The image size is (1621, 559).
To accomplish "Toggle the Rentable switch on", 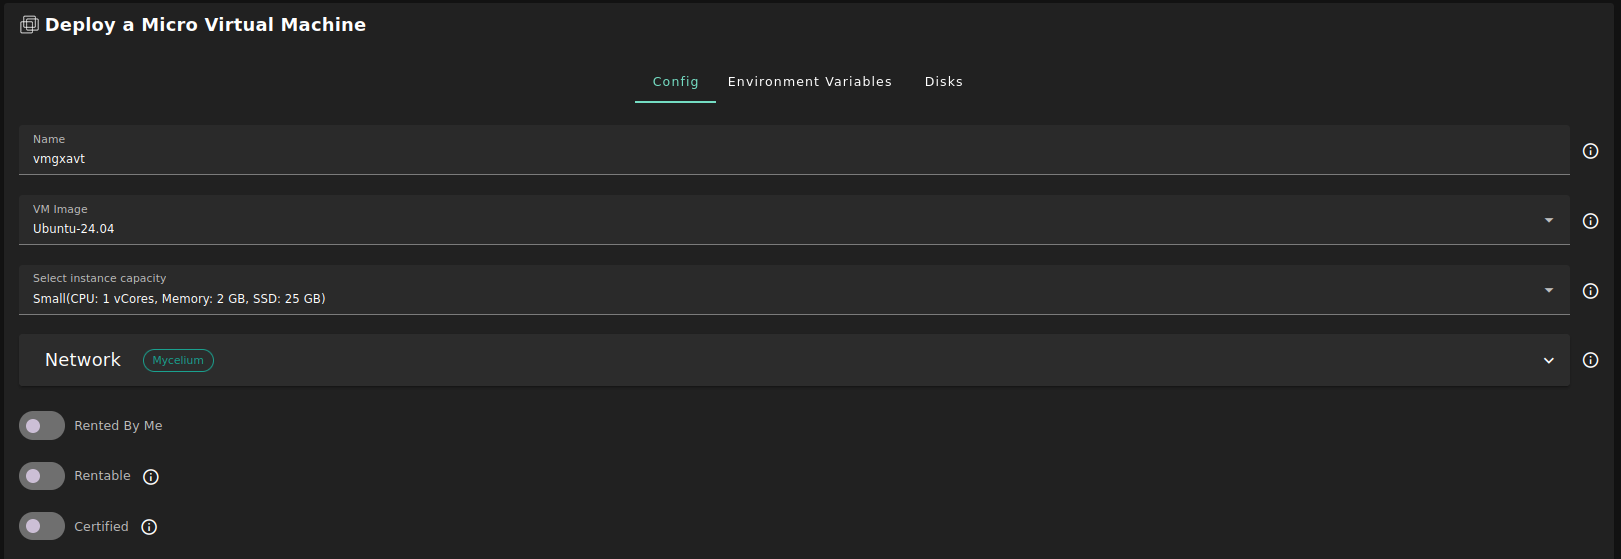I will [42, 476].
